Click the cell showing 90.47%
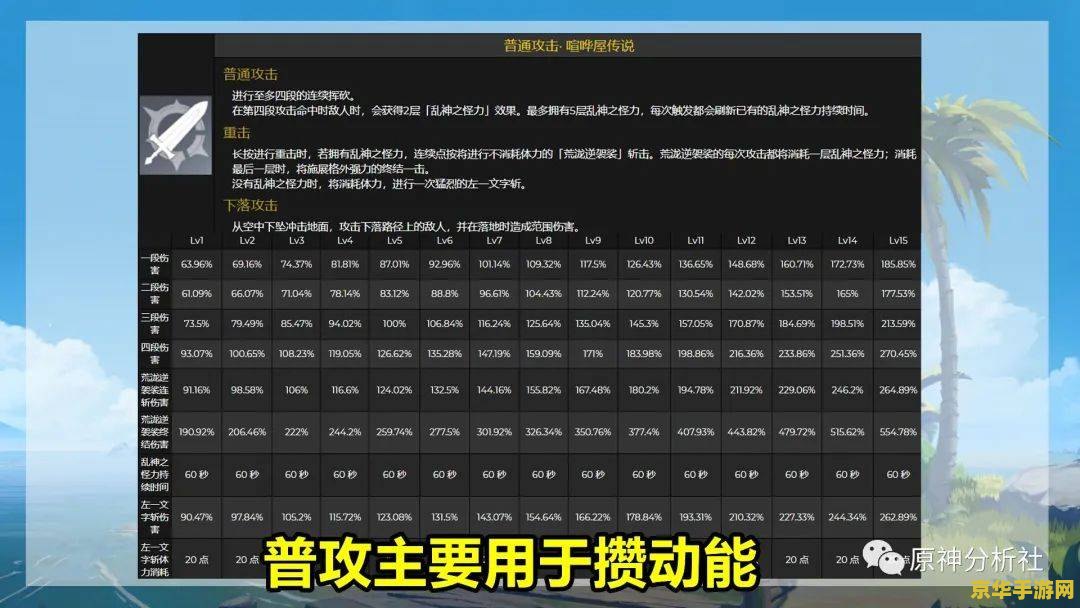 [196, 517]
